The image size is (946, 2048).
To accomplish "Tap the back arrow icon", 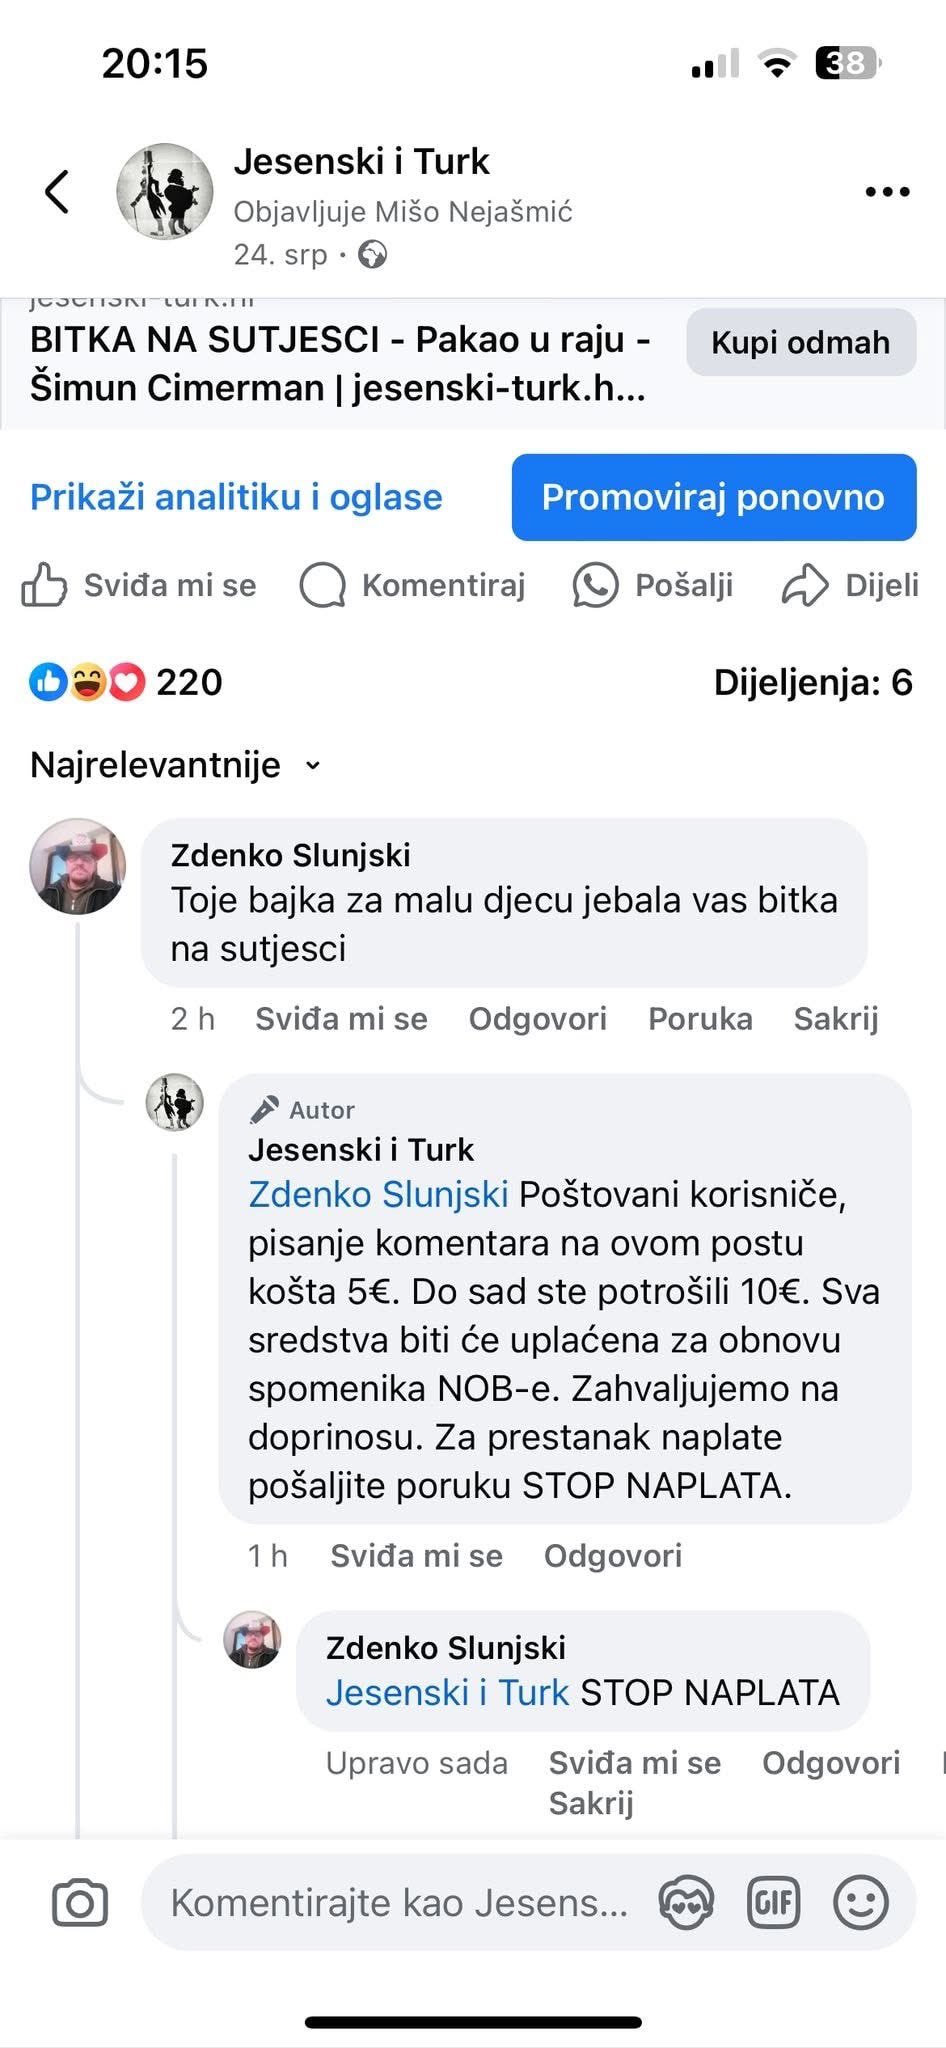I will (x=58, y=191).
